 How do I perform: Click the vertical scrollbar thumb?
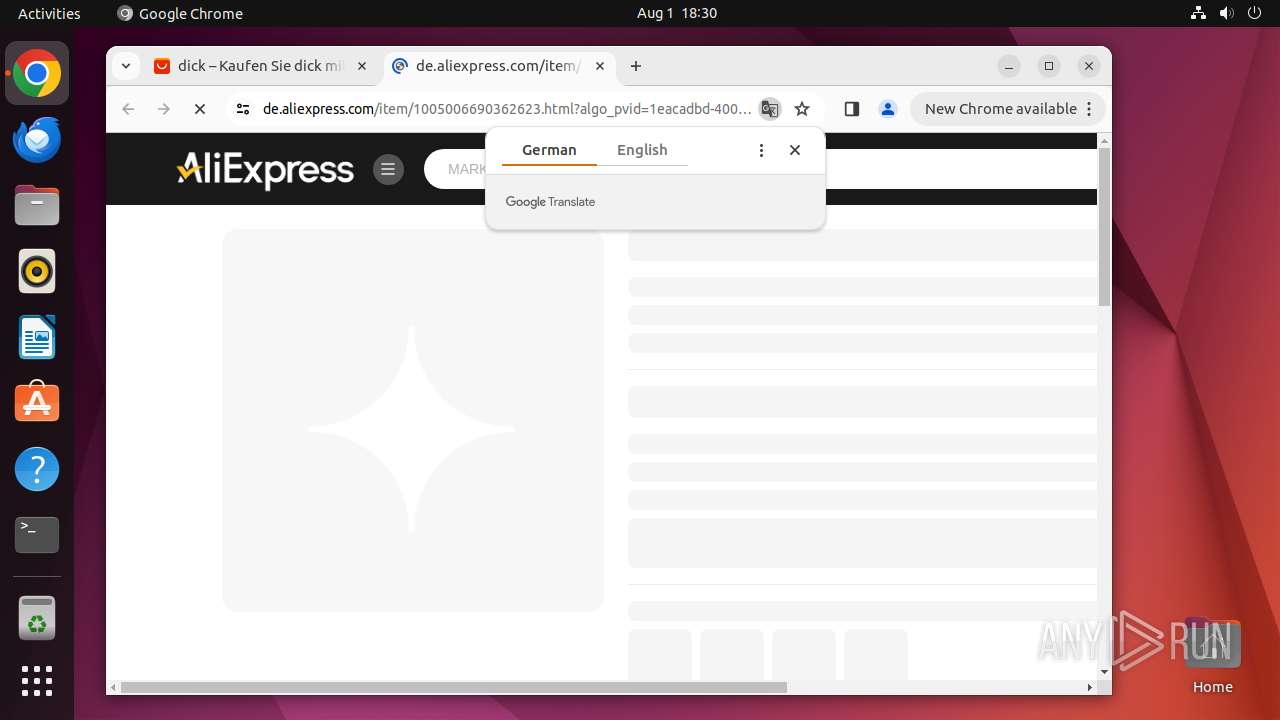pyautogui.click(x=1104, y=226)
